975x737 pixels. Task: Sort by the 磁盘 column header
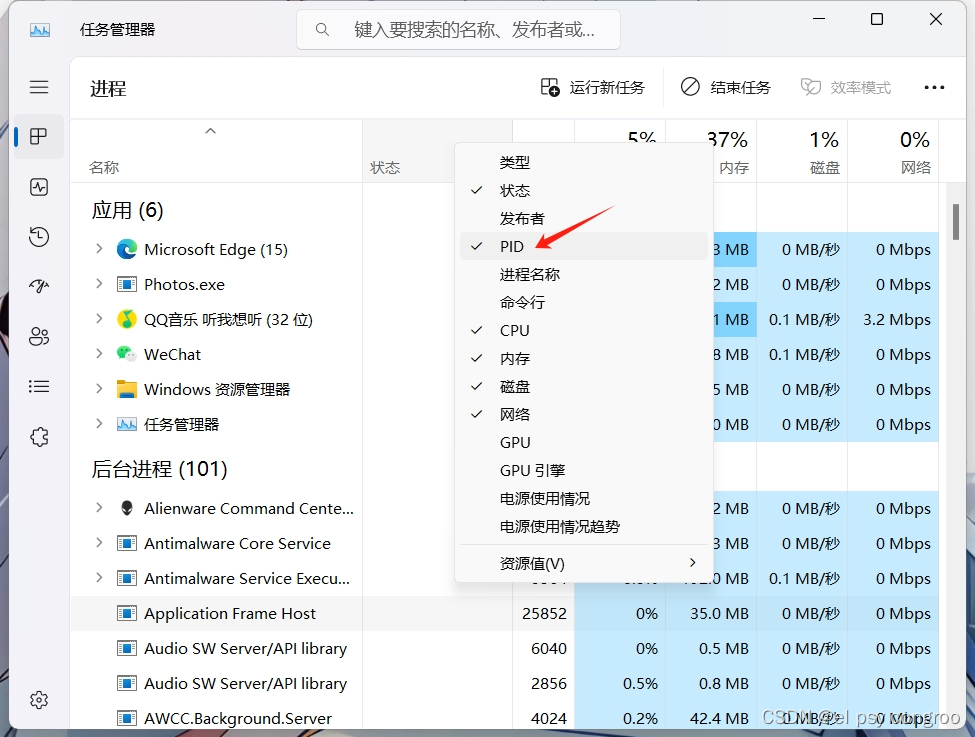pyautogui.click(x=802, y=151)
